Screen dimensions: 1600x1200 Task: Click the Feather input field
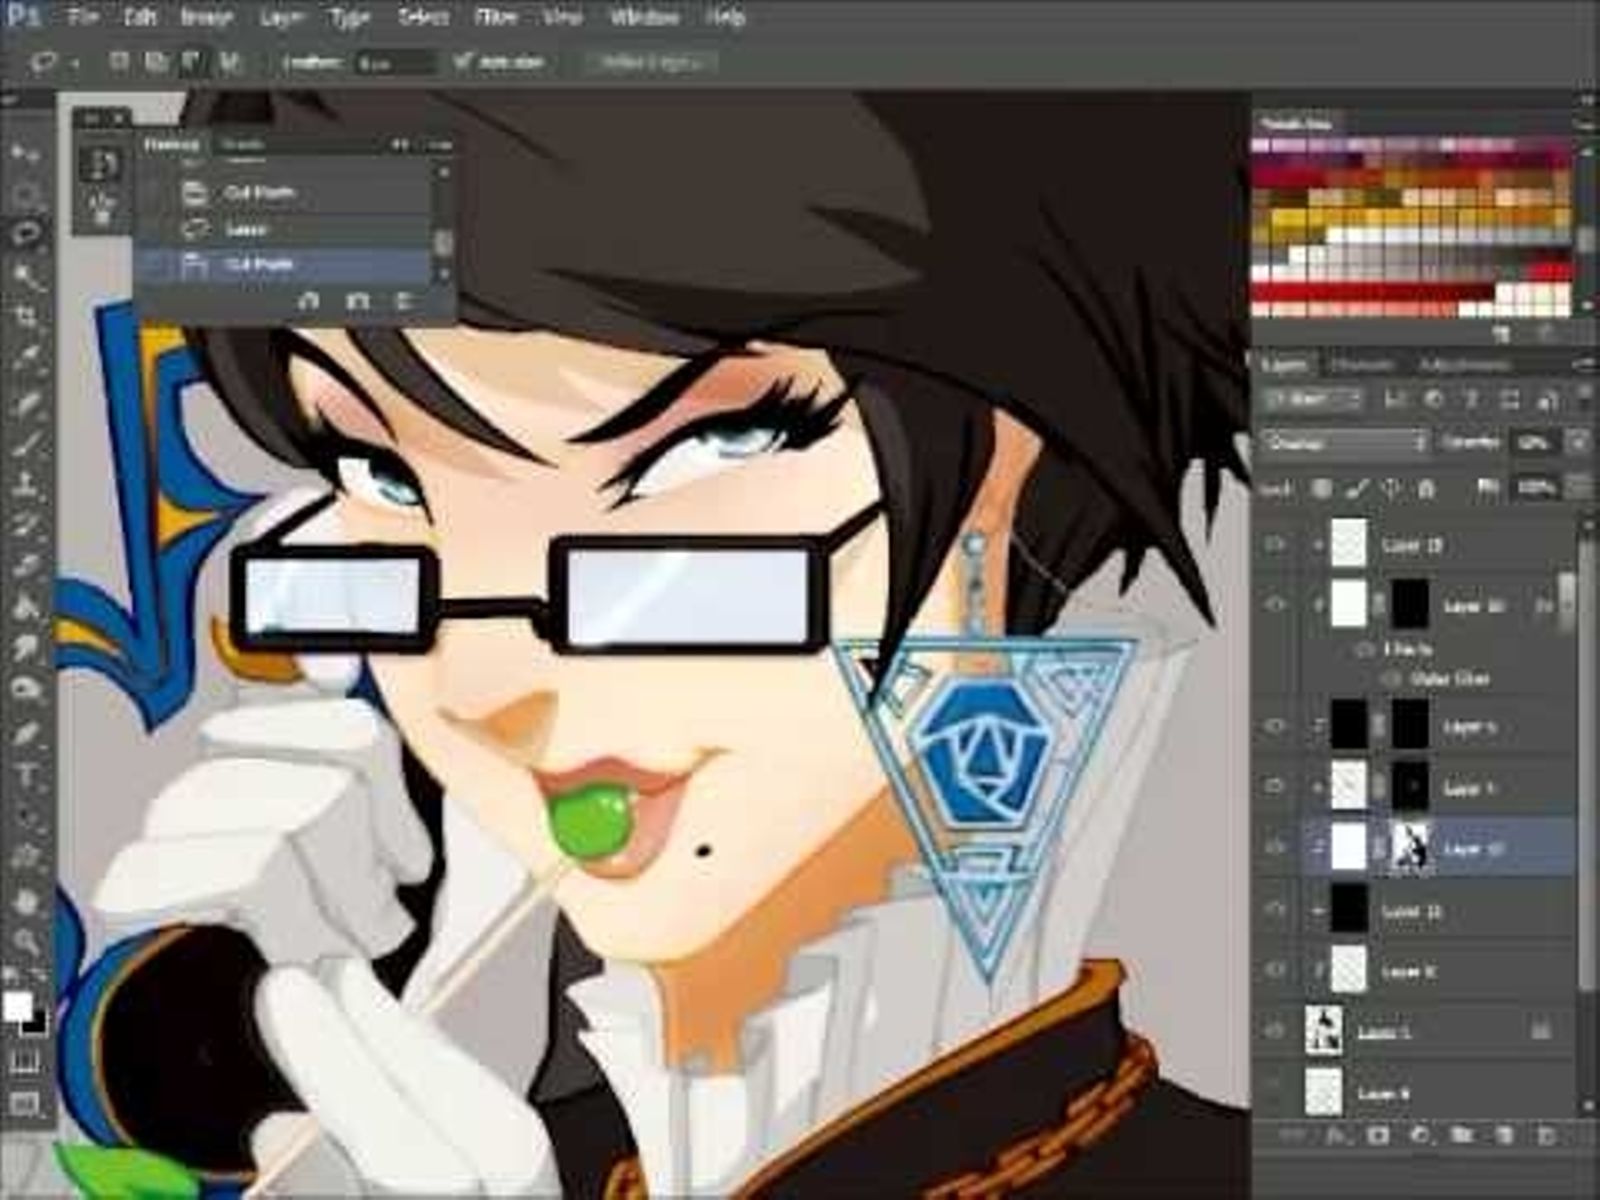point(394,63)
